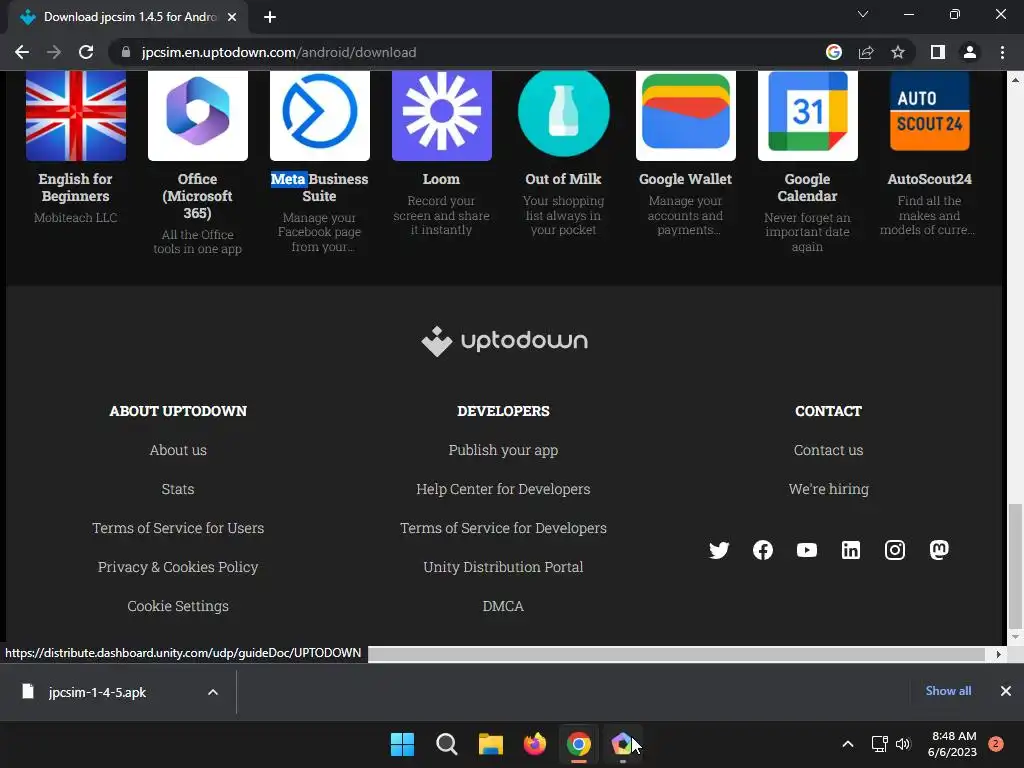Open Uptodown's Mastodon profile icon

coord(939,550)
